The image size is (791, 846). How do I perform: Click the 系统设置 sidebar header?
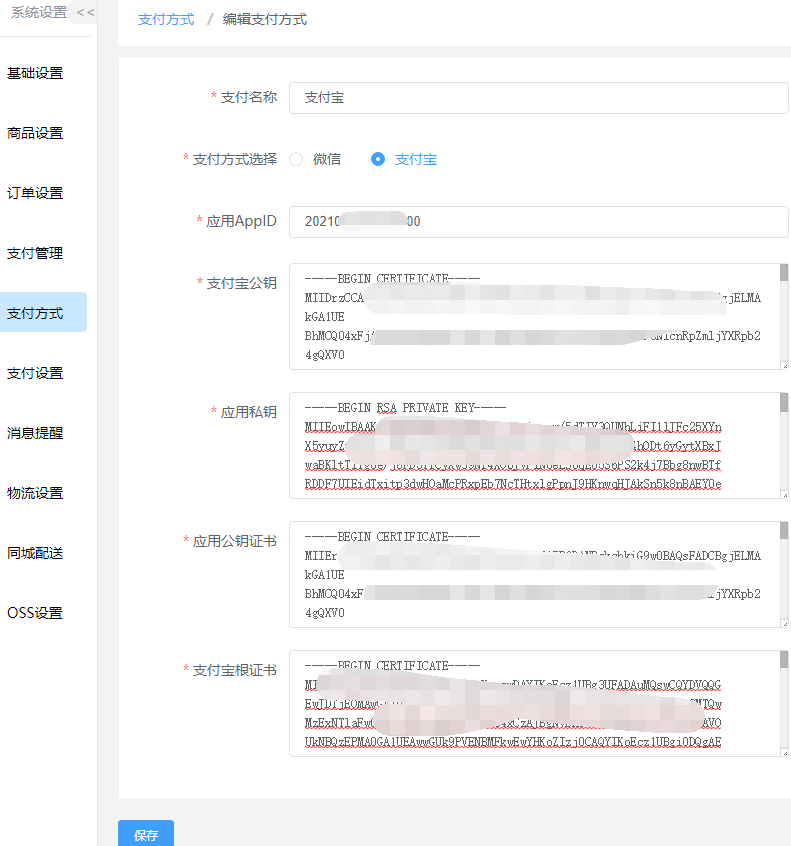39,12
